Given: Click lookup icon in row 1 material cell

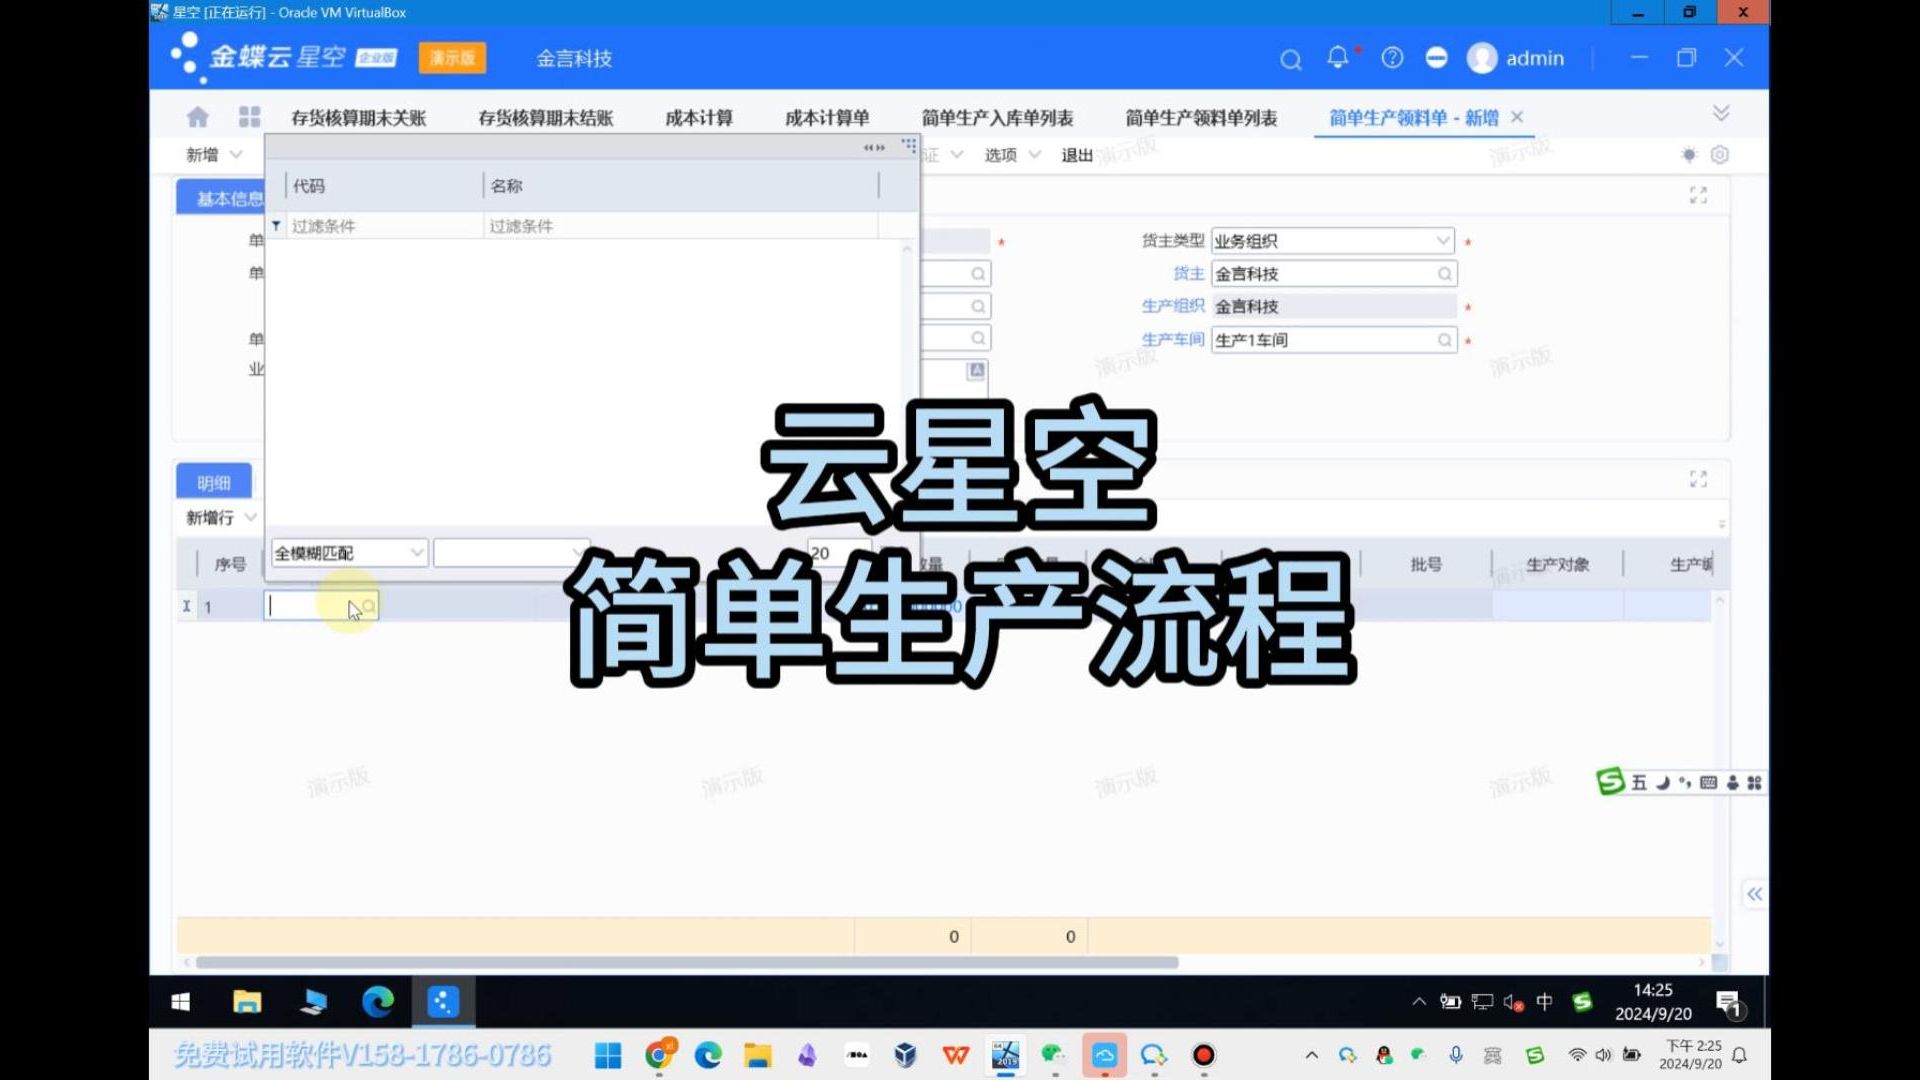Looking at the screenshot, I should pyautogui.click(x=368, y=607).
